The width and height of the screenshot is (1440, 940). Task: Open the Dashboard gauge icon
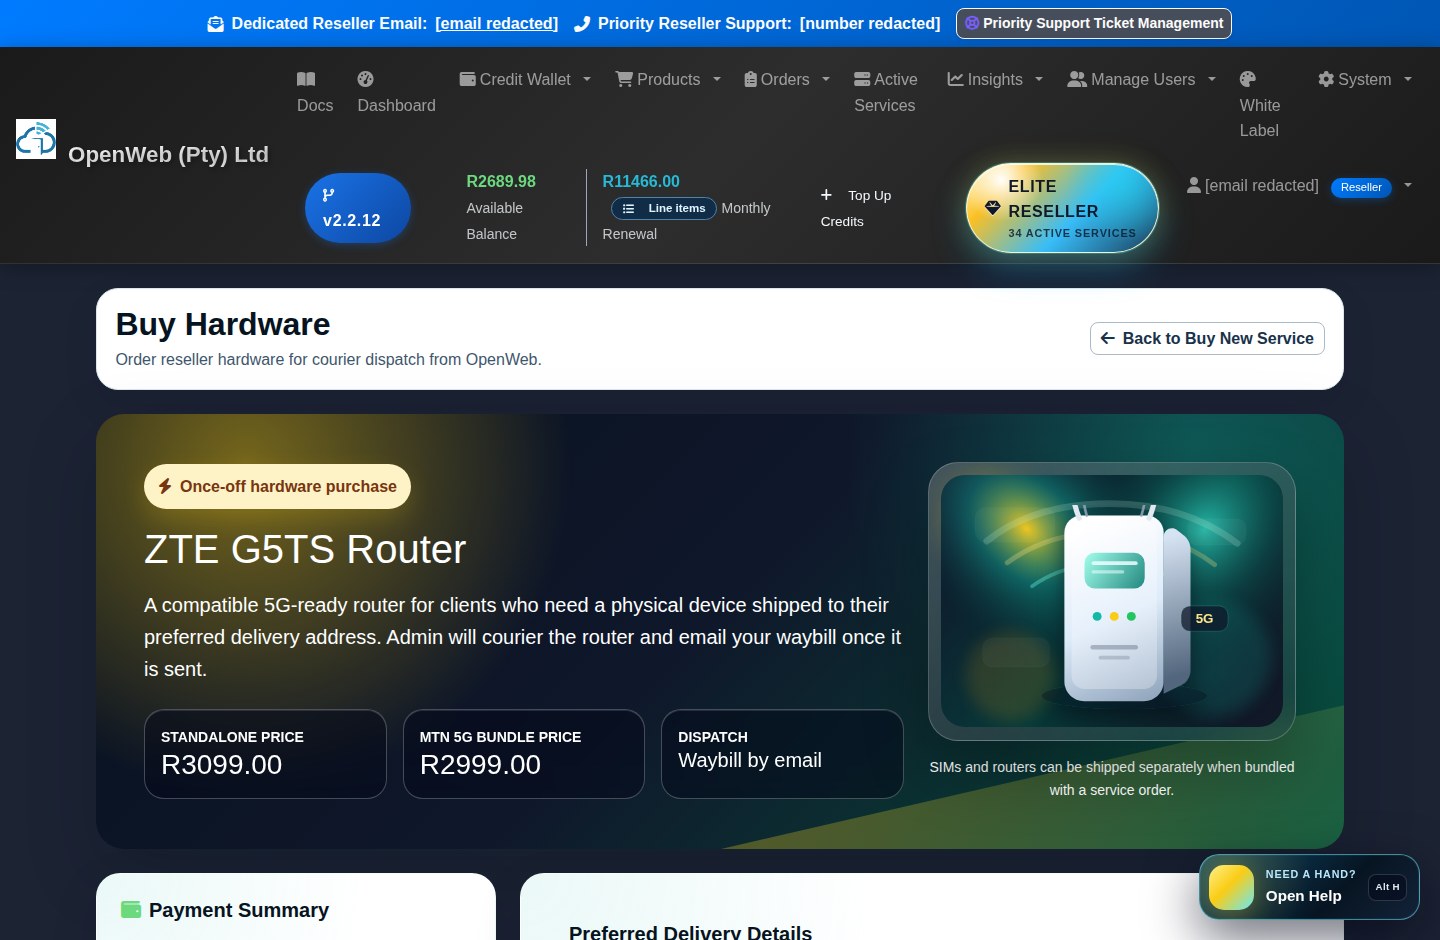[x=366, y=79]
